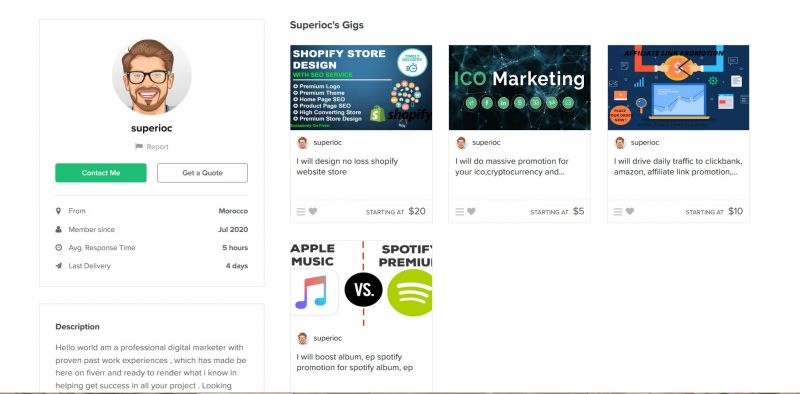Click small seller avatar on Spotify gig
The image size is (800, 394).
(x=303, y=338)
